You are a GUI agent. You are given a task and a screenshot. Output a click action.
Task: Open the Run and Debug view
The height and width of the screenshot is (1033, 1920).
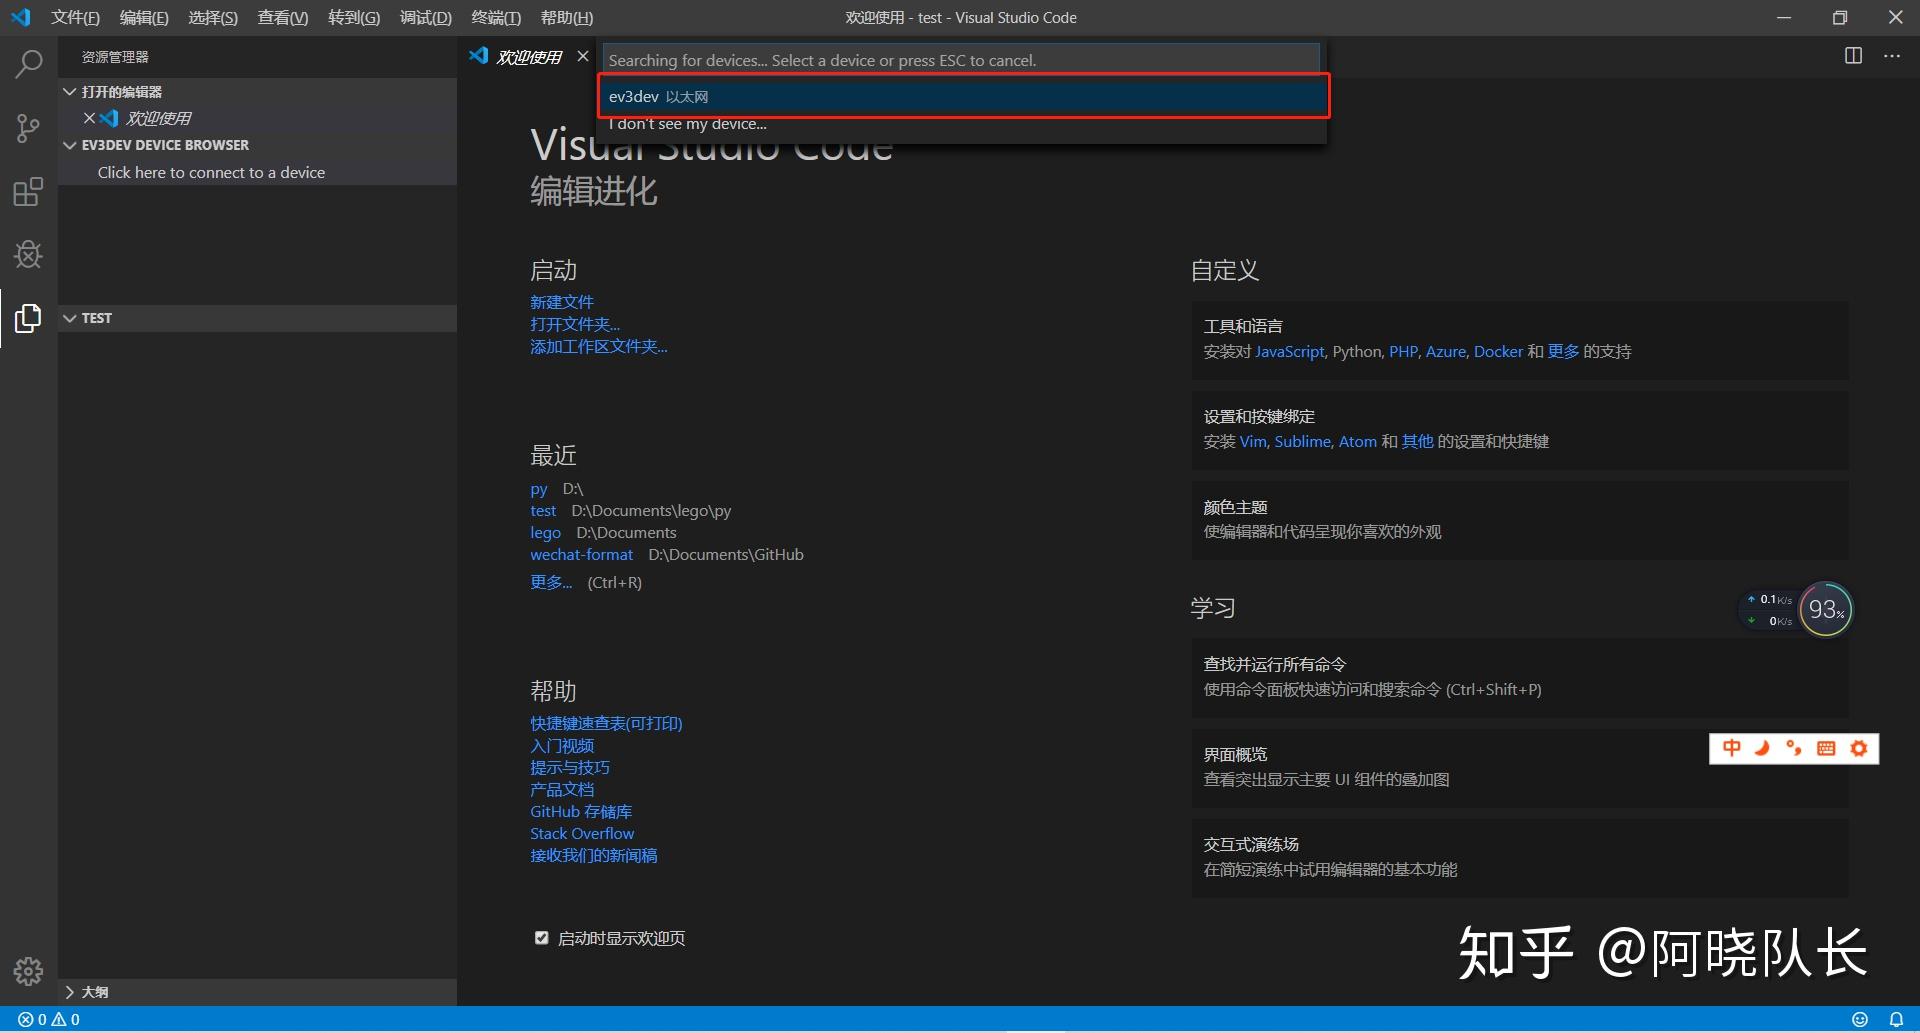27,255
